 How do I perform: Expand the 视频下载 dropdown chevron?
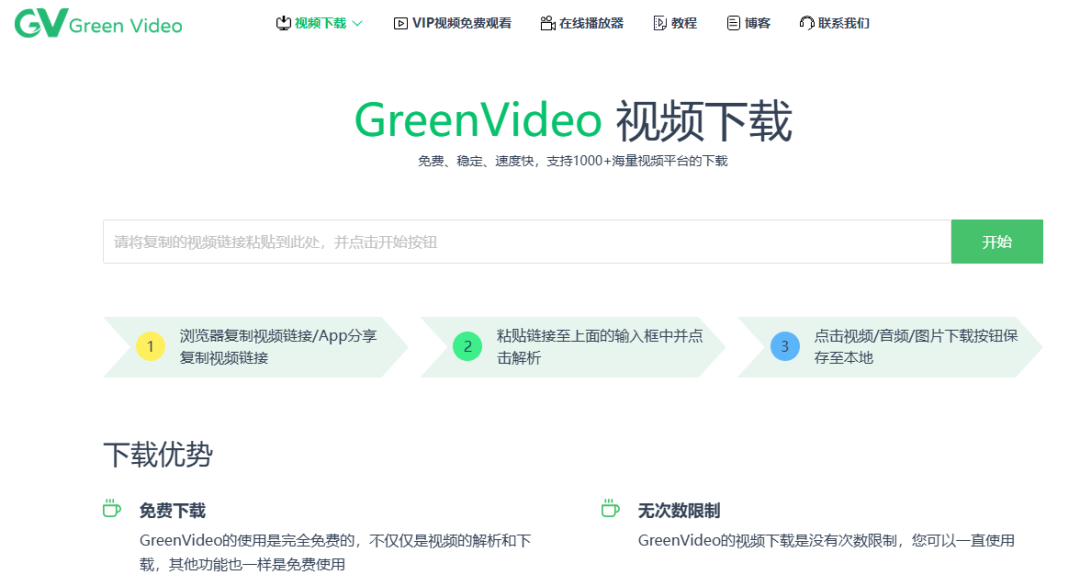click(357, 23)
